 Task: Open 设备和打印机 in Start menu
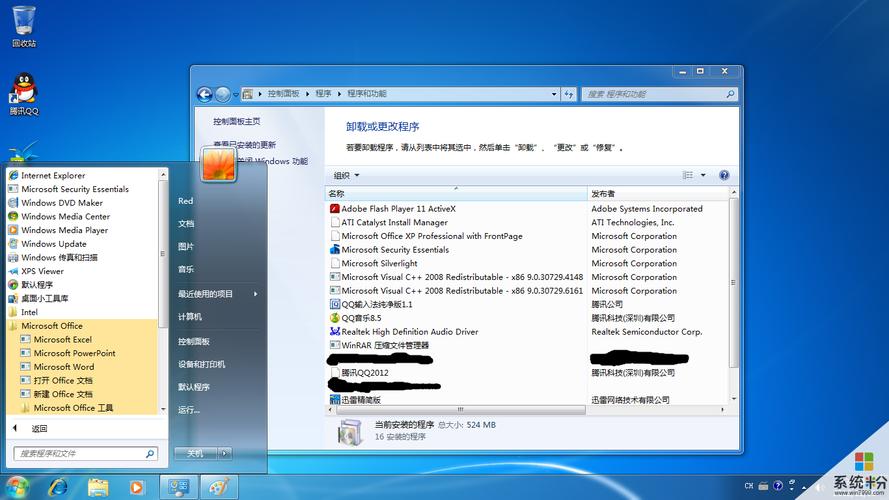[201, 364]
